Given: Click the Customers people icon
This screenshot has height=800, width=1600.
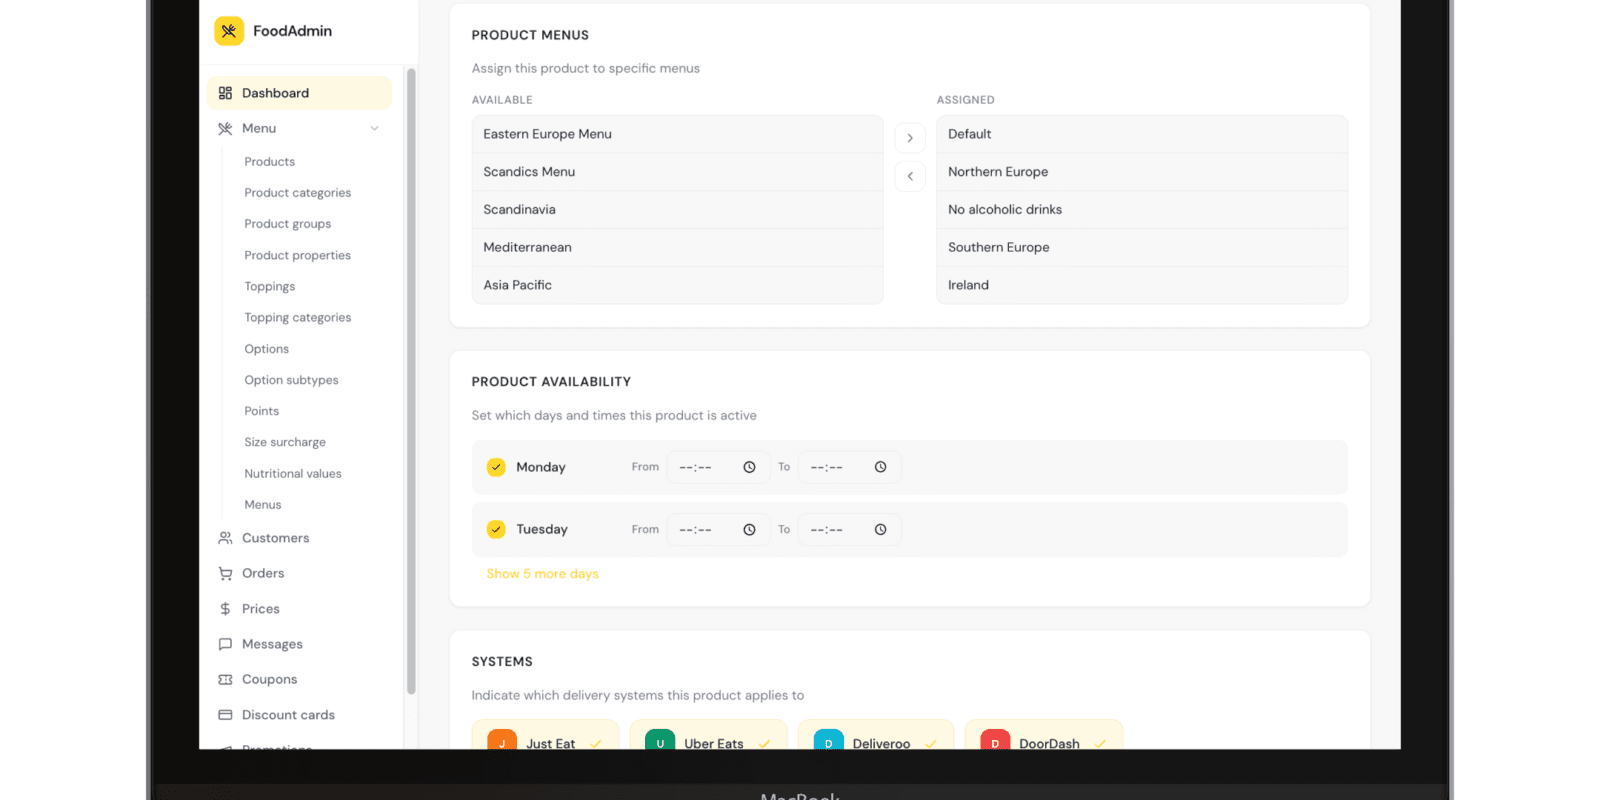Looking at the screenshot, I should [225, 538].
